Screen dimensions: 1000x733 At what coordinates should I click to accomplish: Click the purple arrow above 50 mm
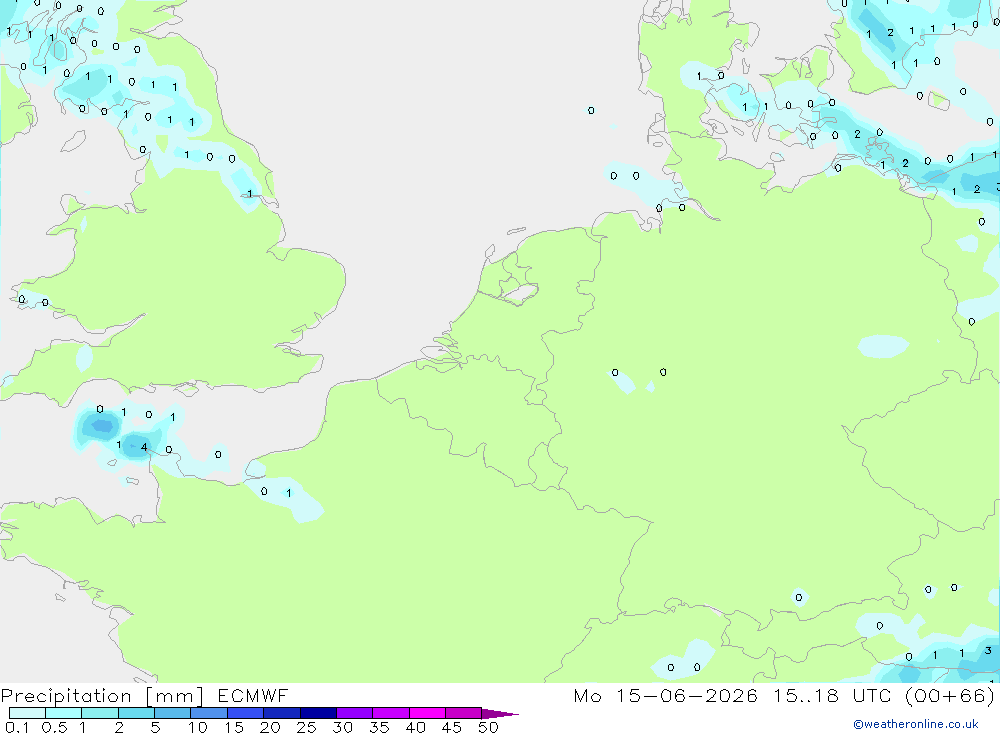pyautogui.click(x=499, y=714)
